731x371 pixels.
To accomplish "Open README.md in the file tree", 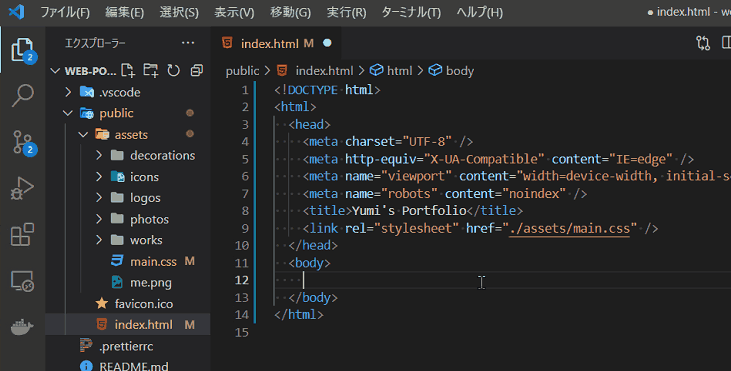I will (134, 366).
